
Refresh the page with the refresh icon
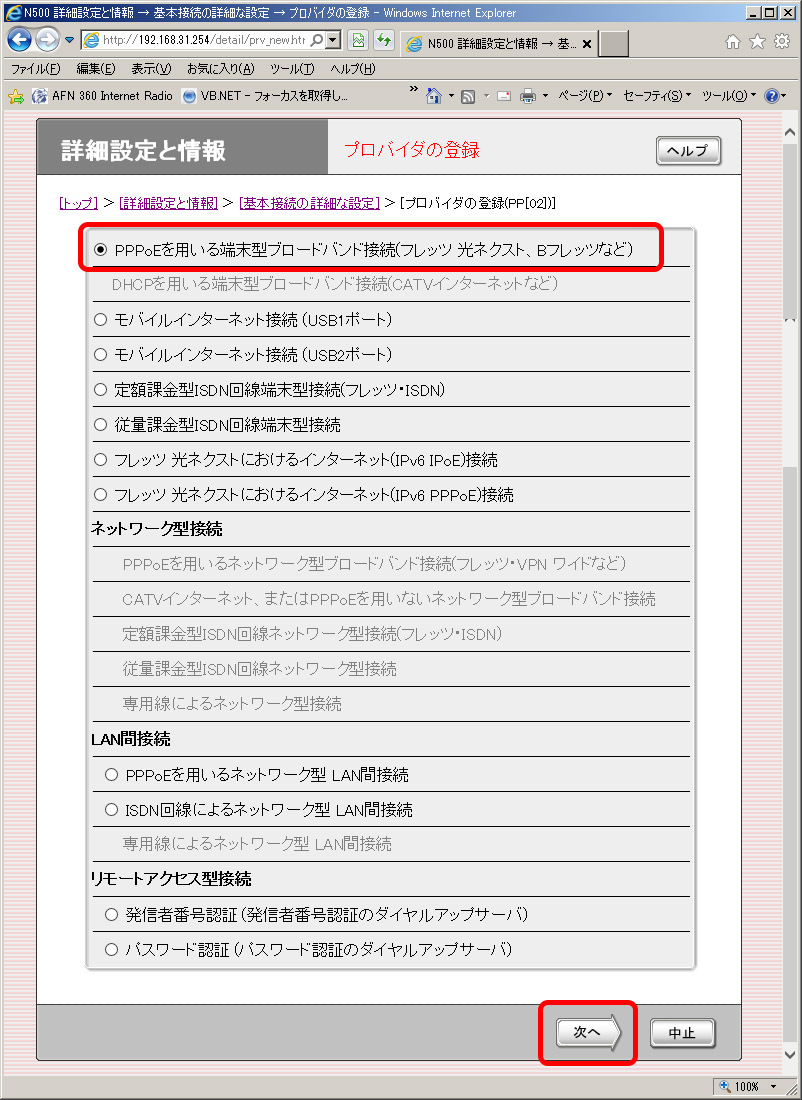click(384, 40)
